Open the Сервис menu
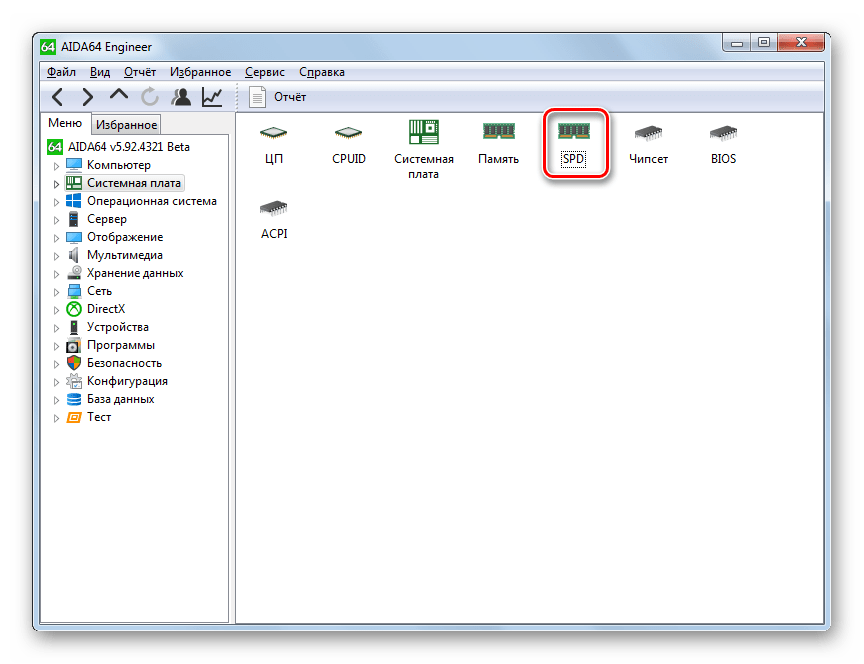 tap(264, 72)
